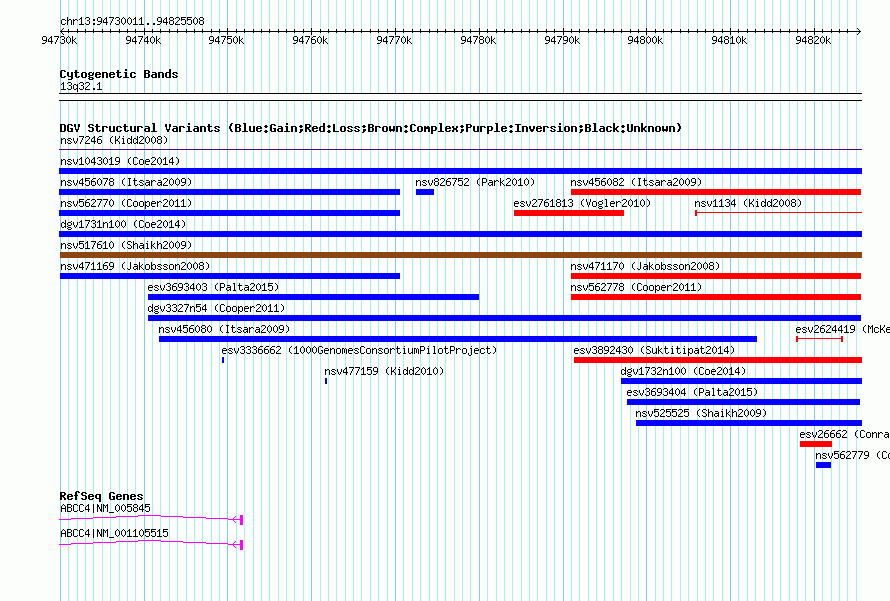Open variant nsv471169 (Jakobsson2008) label
890x601 pixels.
pos(135,266)
